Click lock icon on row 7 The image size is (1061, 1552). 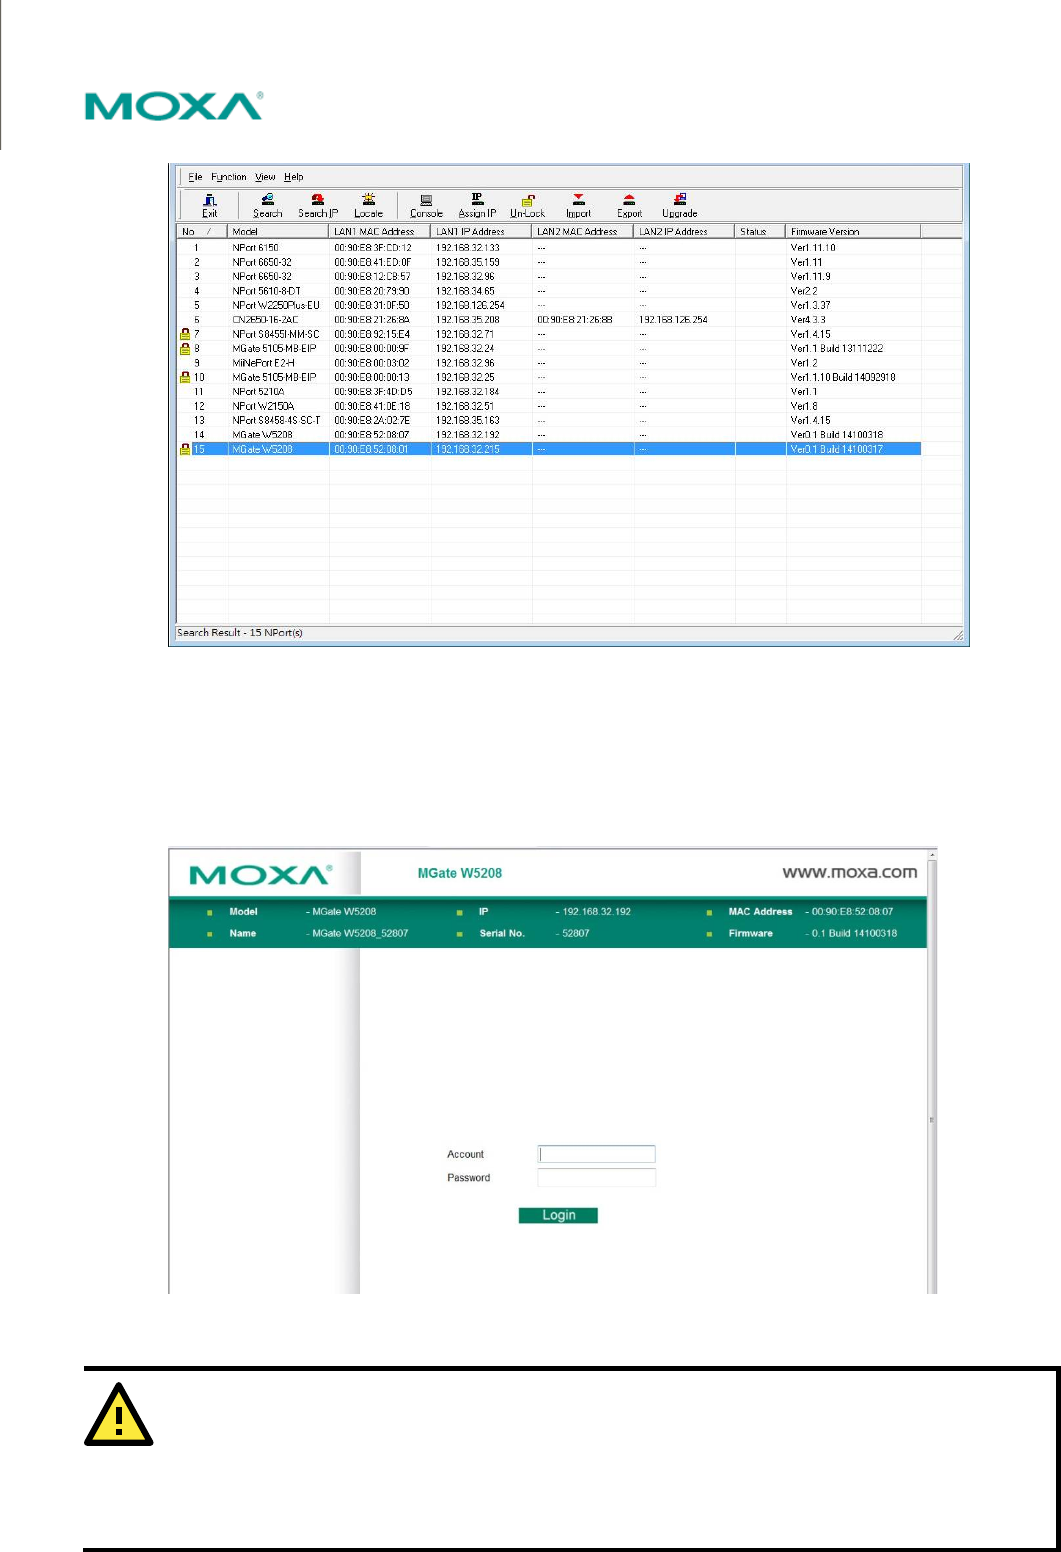click(x=185, y=334)
